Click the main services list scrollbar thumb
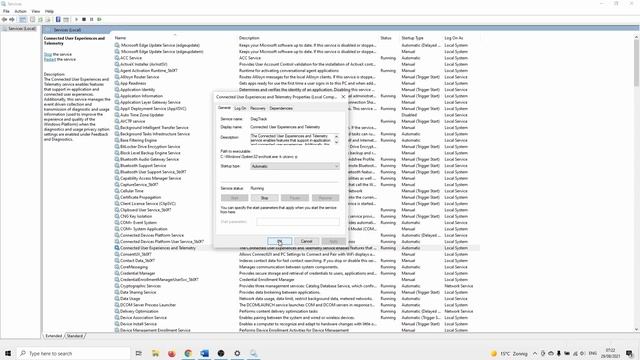Image resolution: width=640 pixels, height=360 pixels. pos(636,63)
